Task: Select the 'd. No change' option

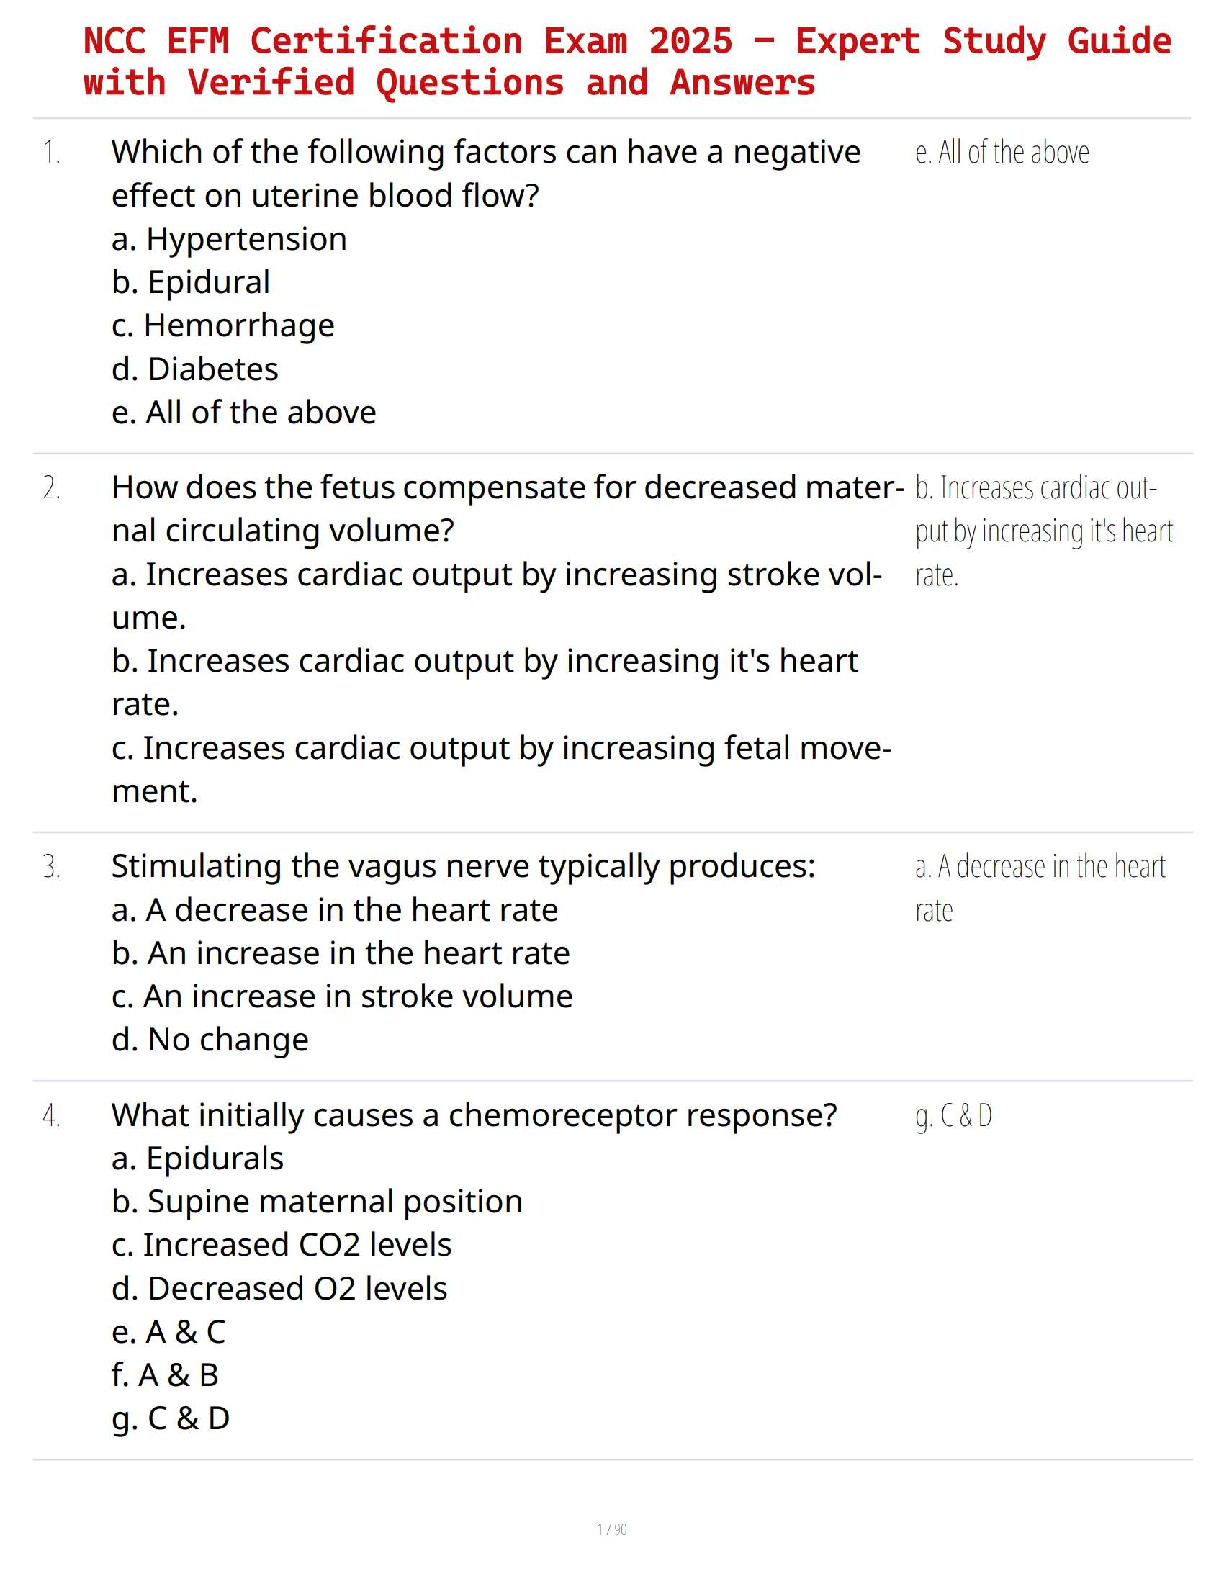Action: pos(210,1041)
